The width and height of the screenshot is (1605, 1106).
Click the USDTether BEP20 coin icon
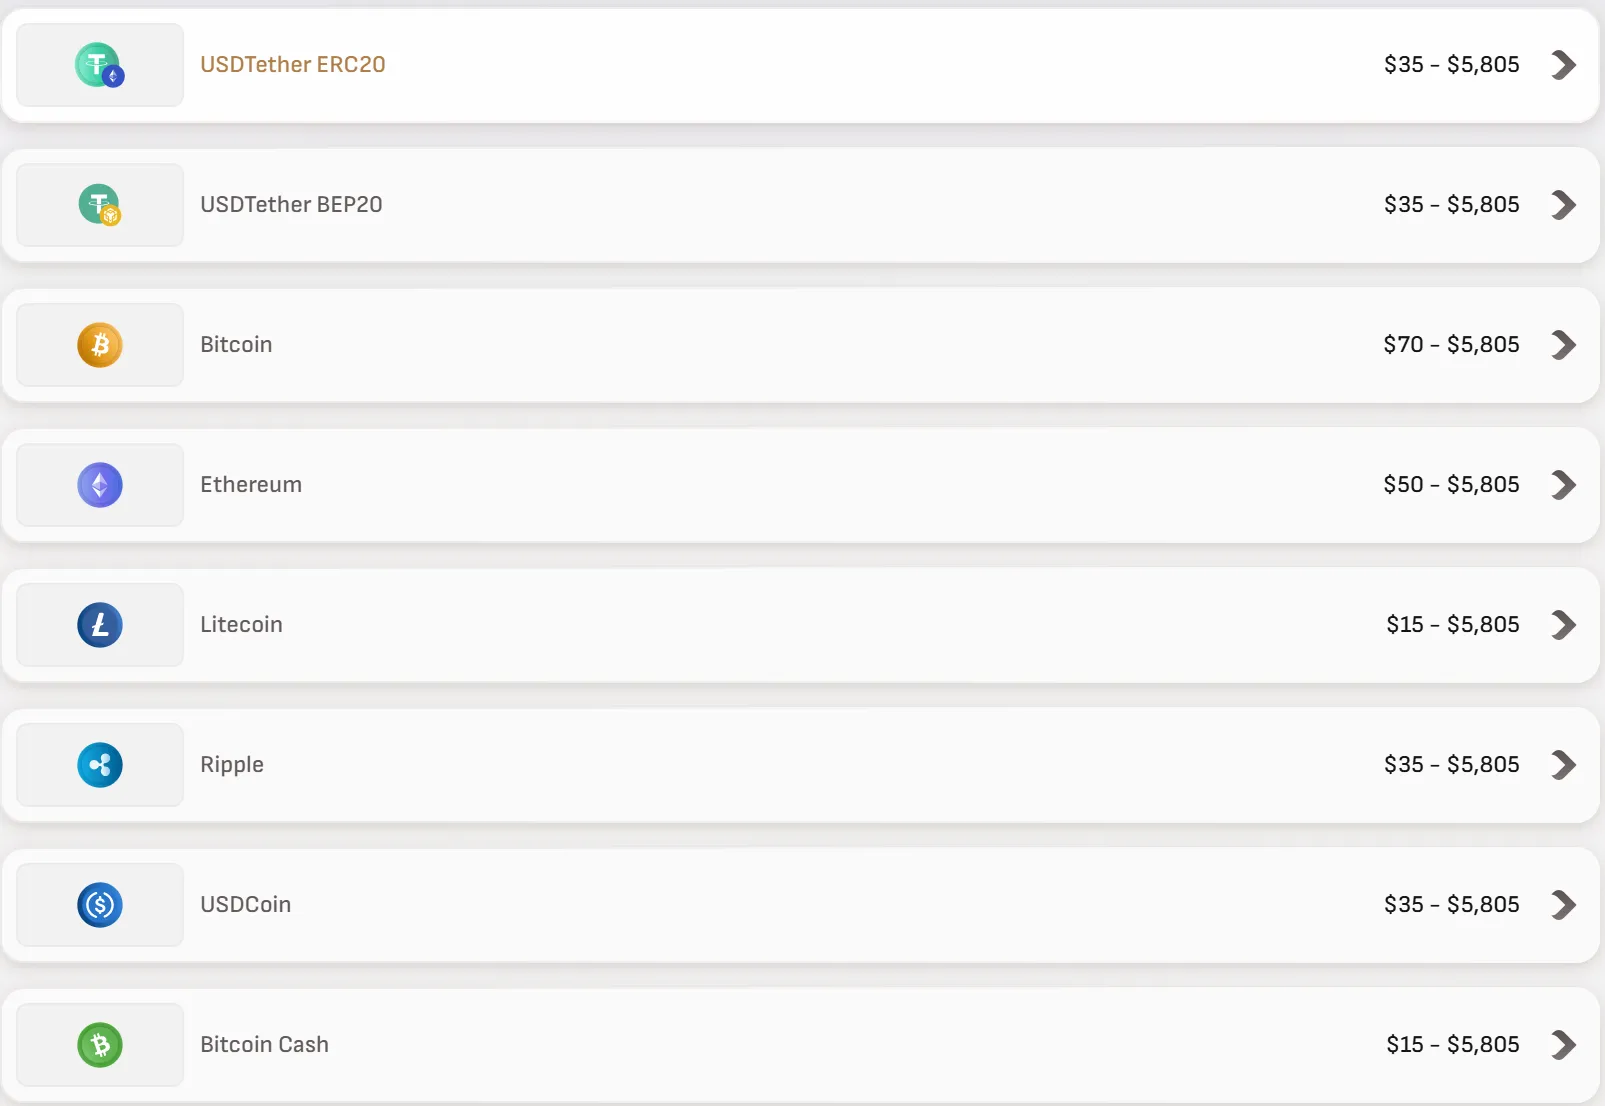(x=99, y=205)
